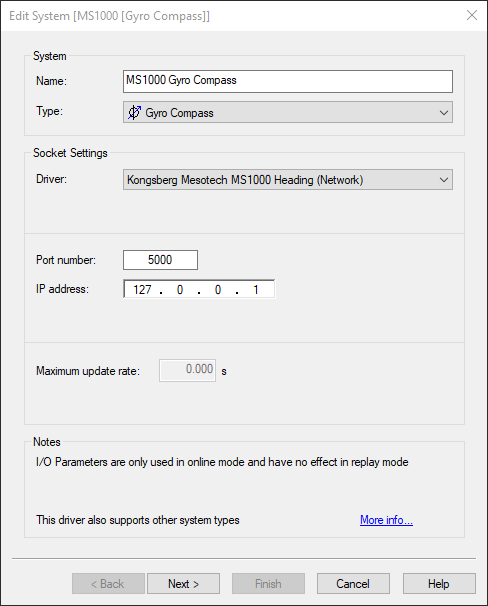
Task: Click the Name text field
Action: (288, 81)
